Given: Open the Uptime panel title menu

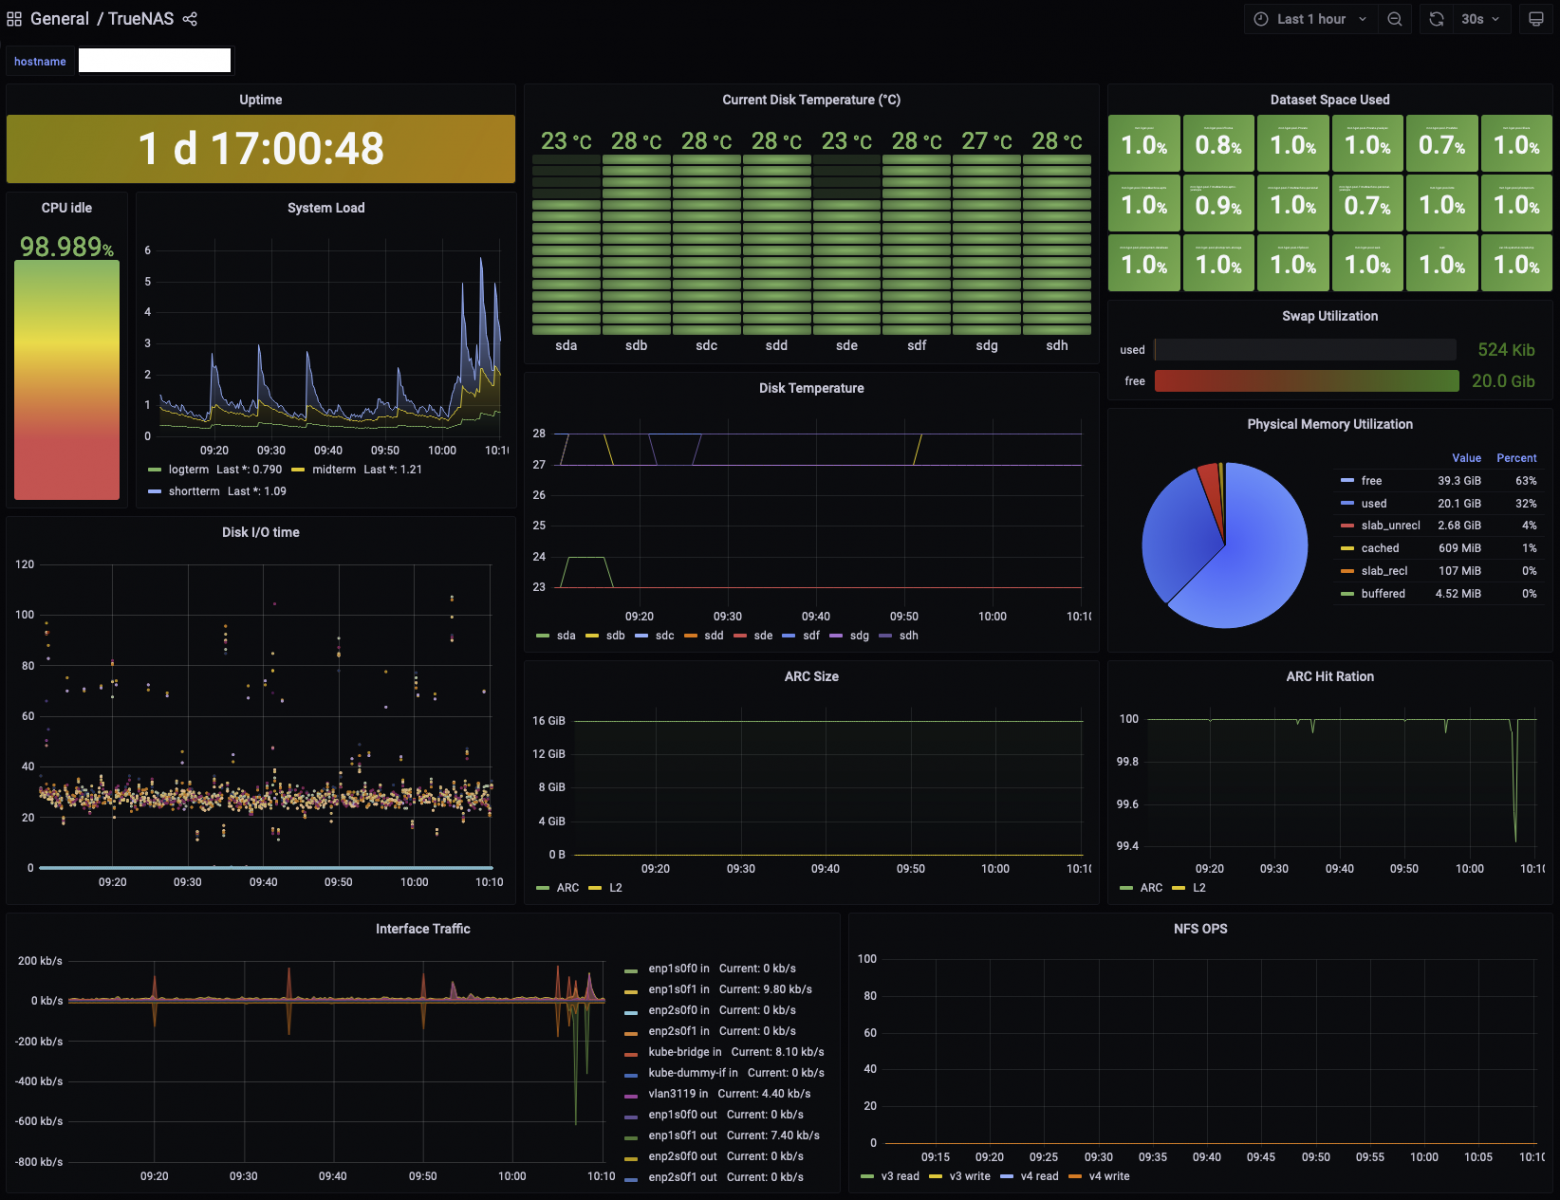Looking at the screenshot, I should pos(260,100).
